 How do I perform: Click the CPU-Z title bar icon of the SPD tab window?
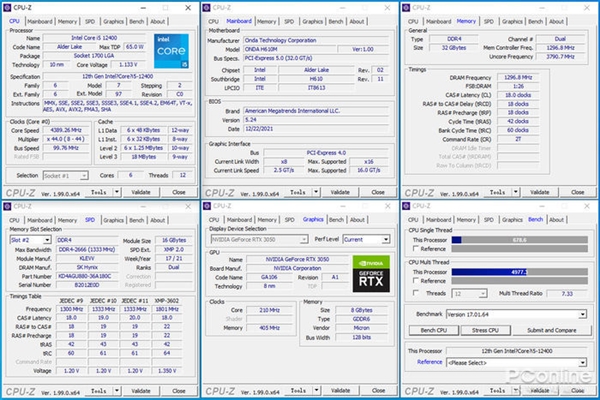click(x=7, y=206)
